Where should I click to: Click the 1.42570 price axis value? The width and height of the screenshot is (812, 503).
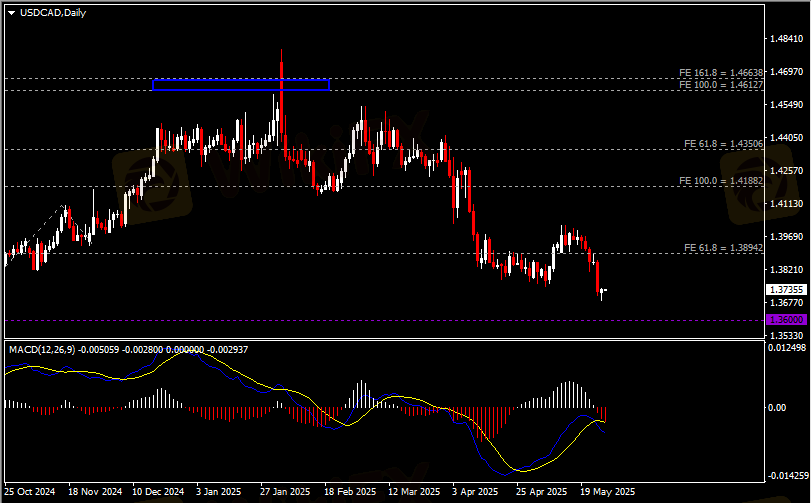(x=787, y=171)
